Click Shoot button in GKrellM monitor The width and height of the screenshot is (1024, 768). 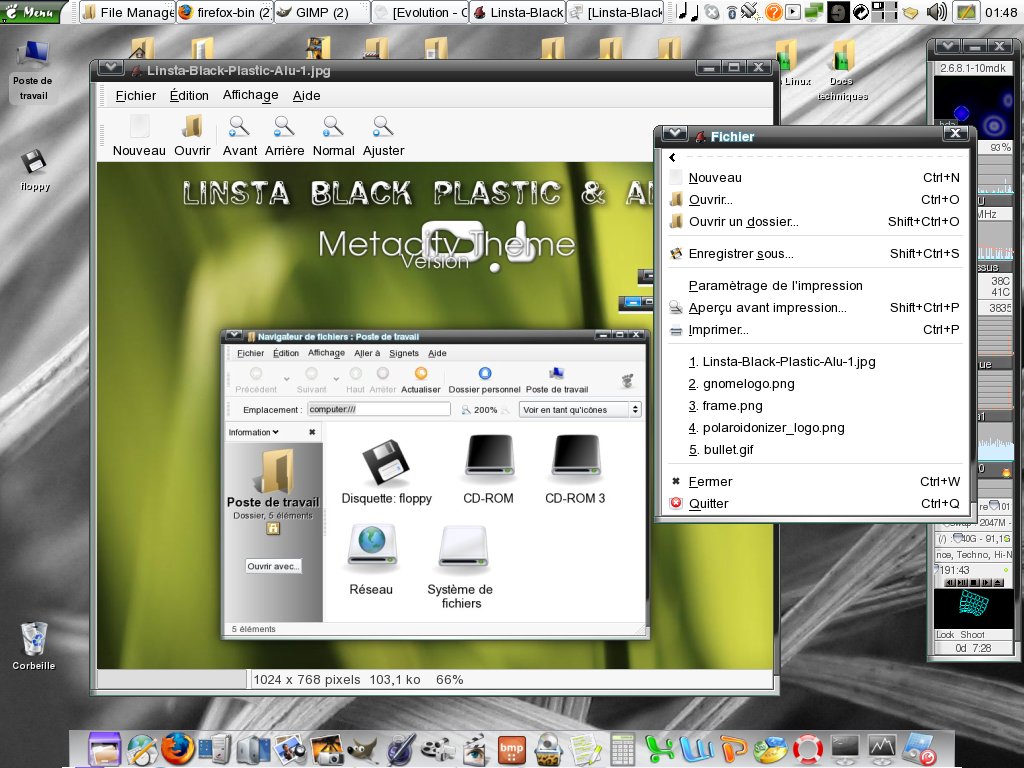click(972, 634)
